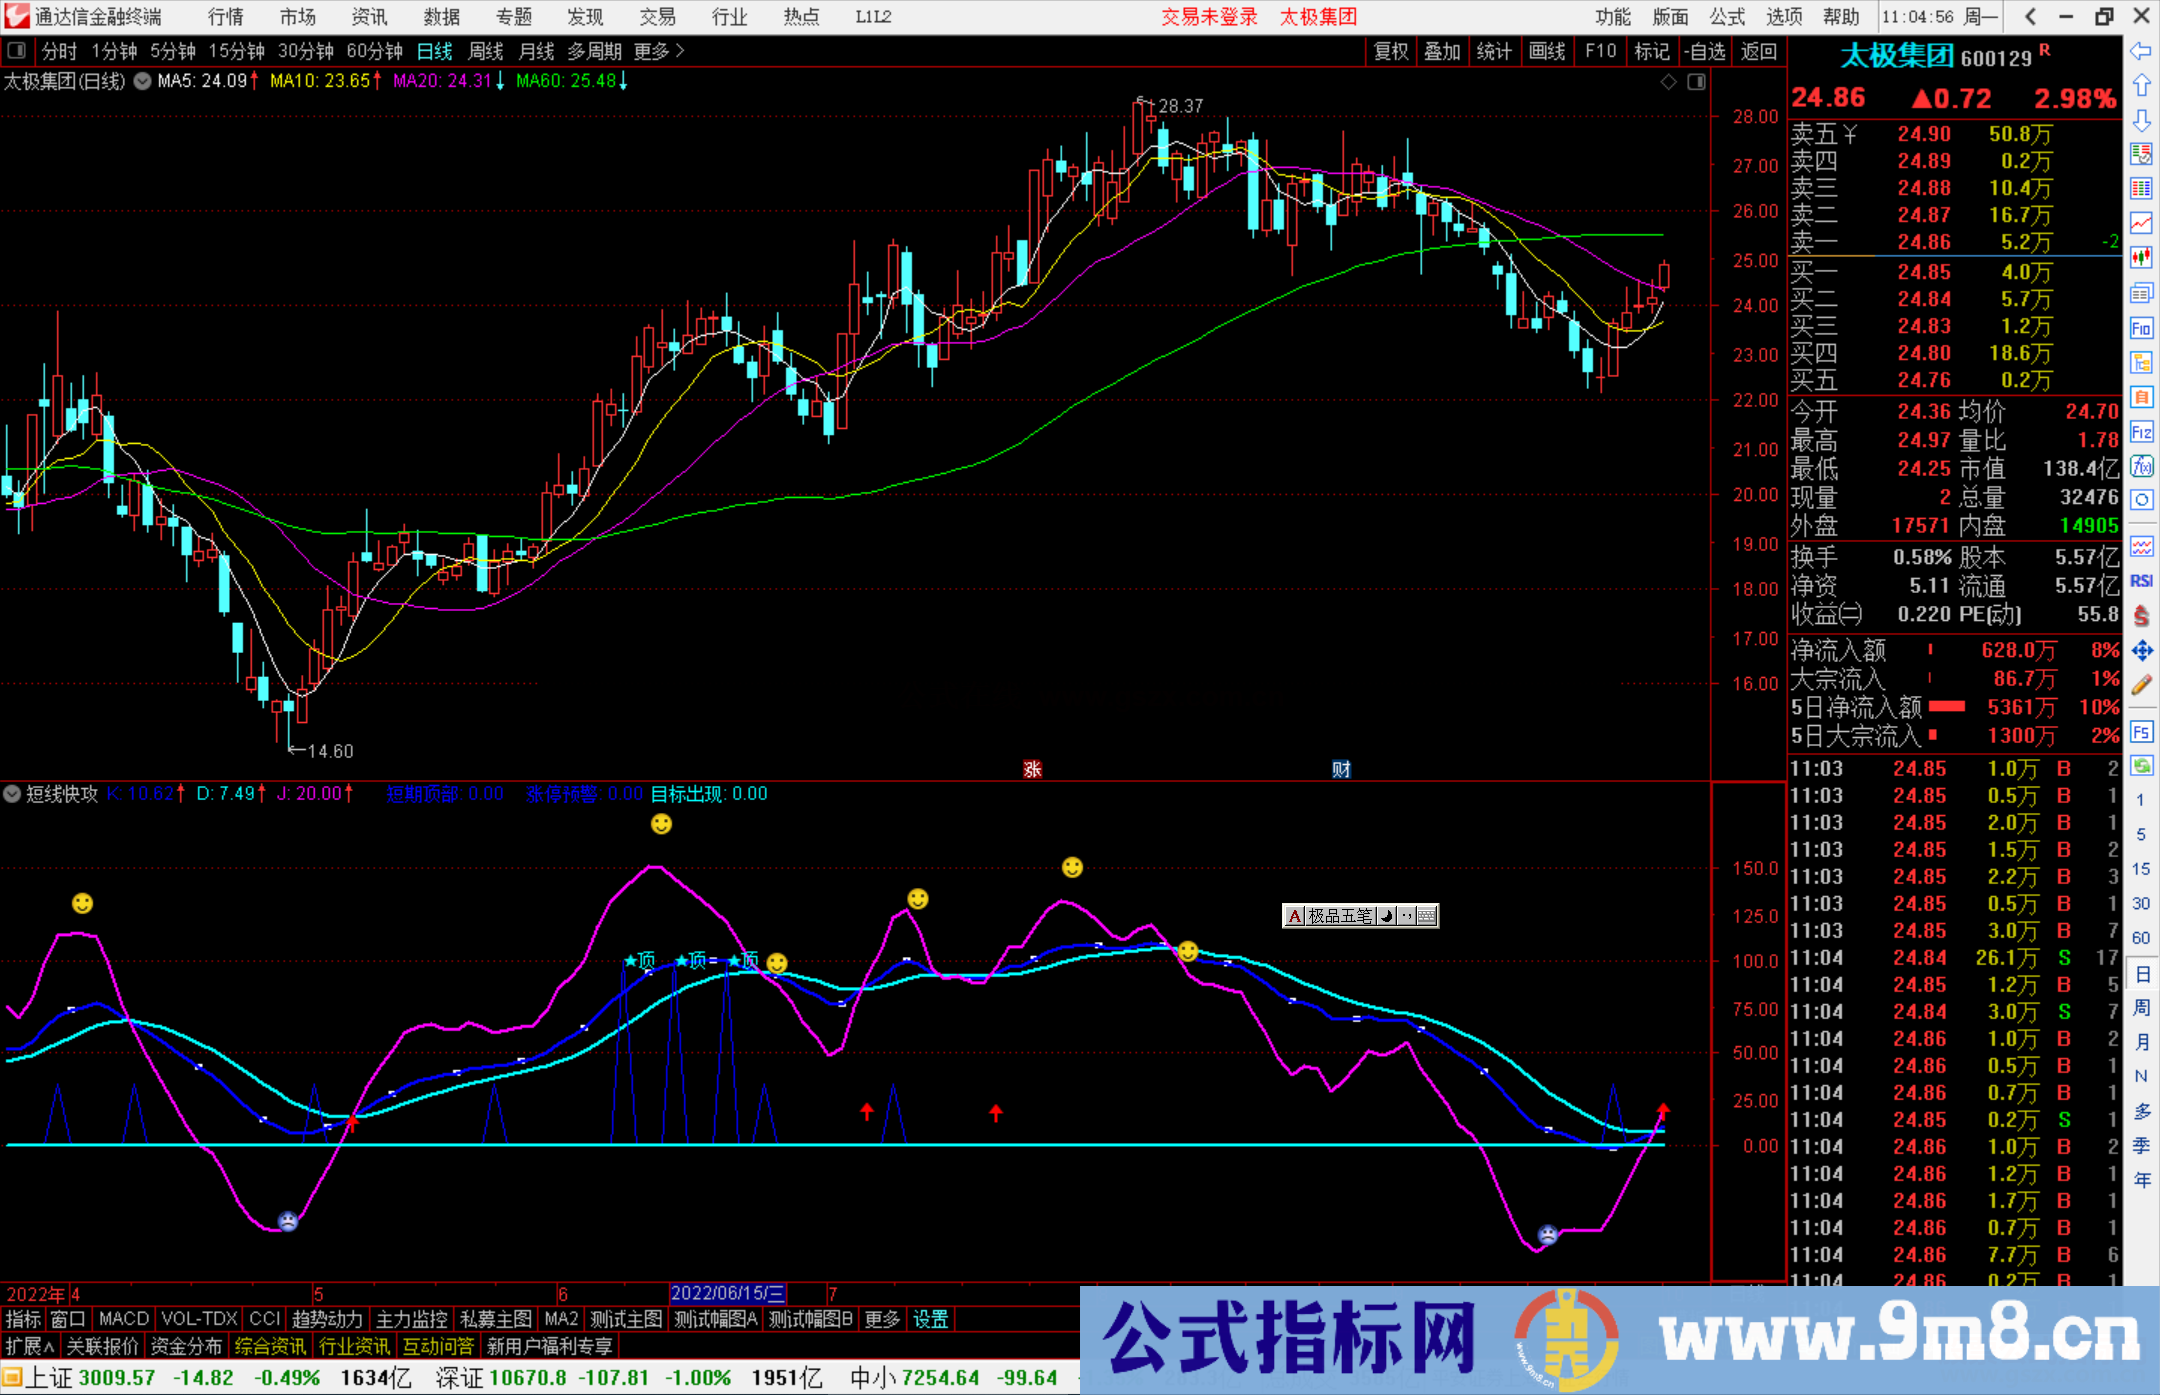Toggle the 短线快攻 indicator round checkmark

pos(12,794)
